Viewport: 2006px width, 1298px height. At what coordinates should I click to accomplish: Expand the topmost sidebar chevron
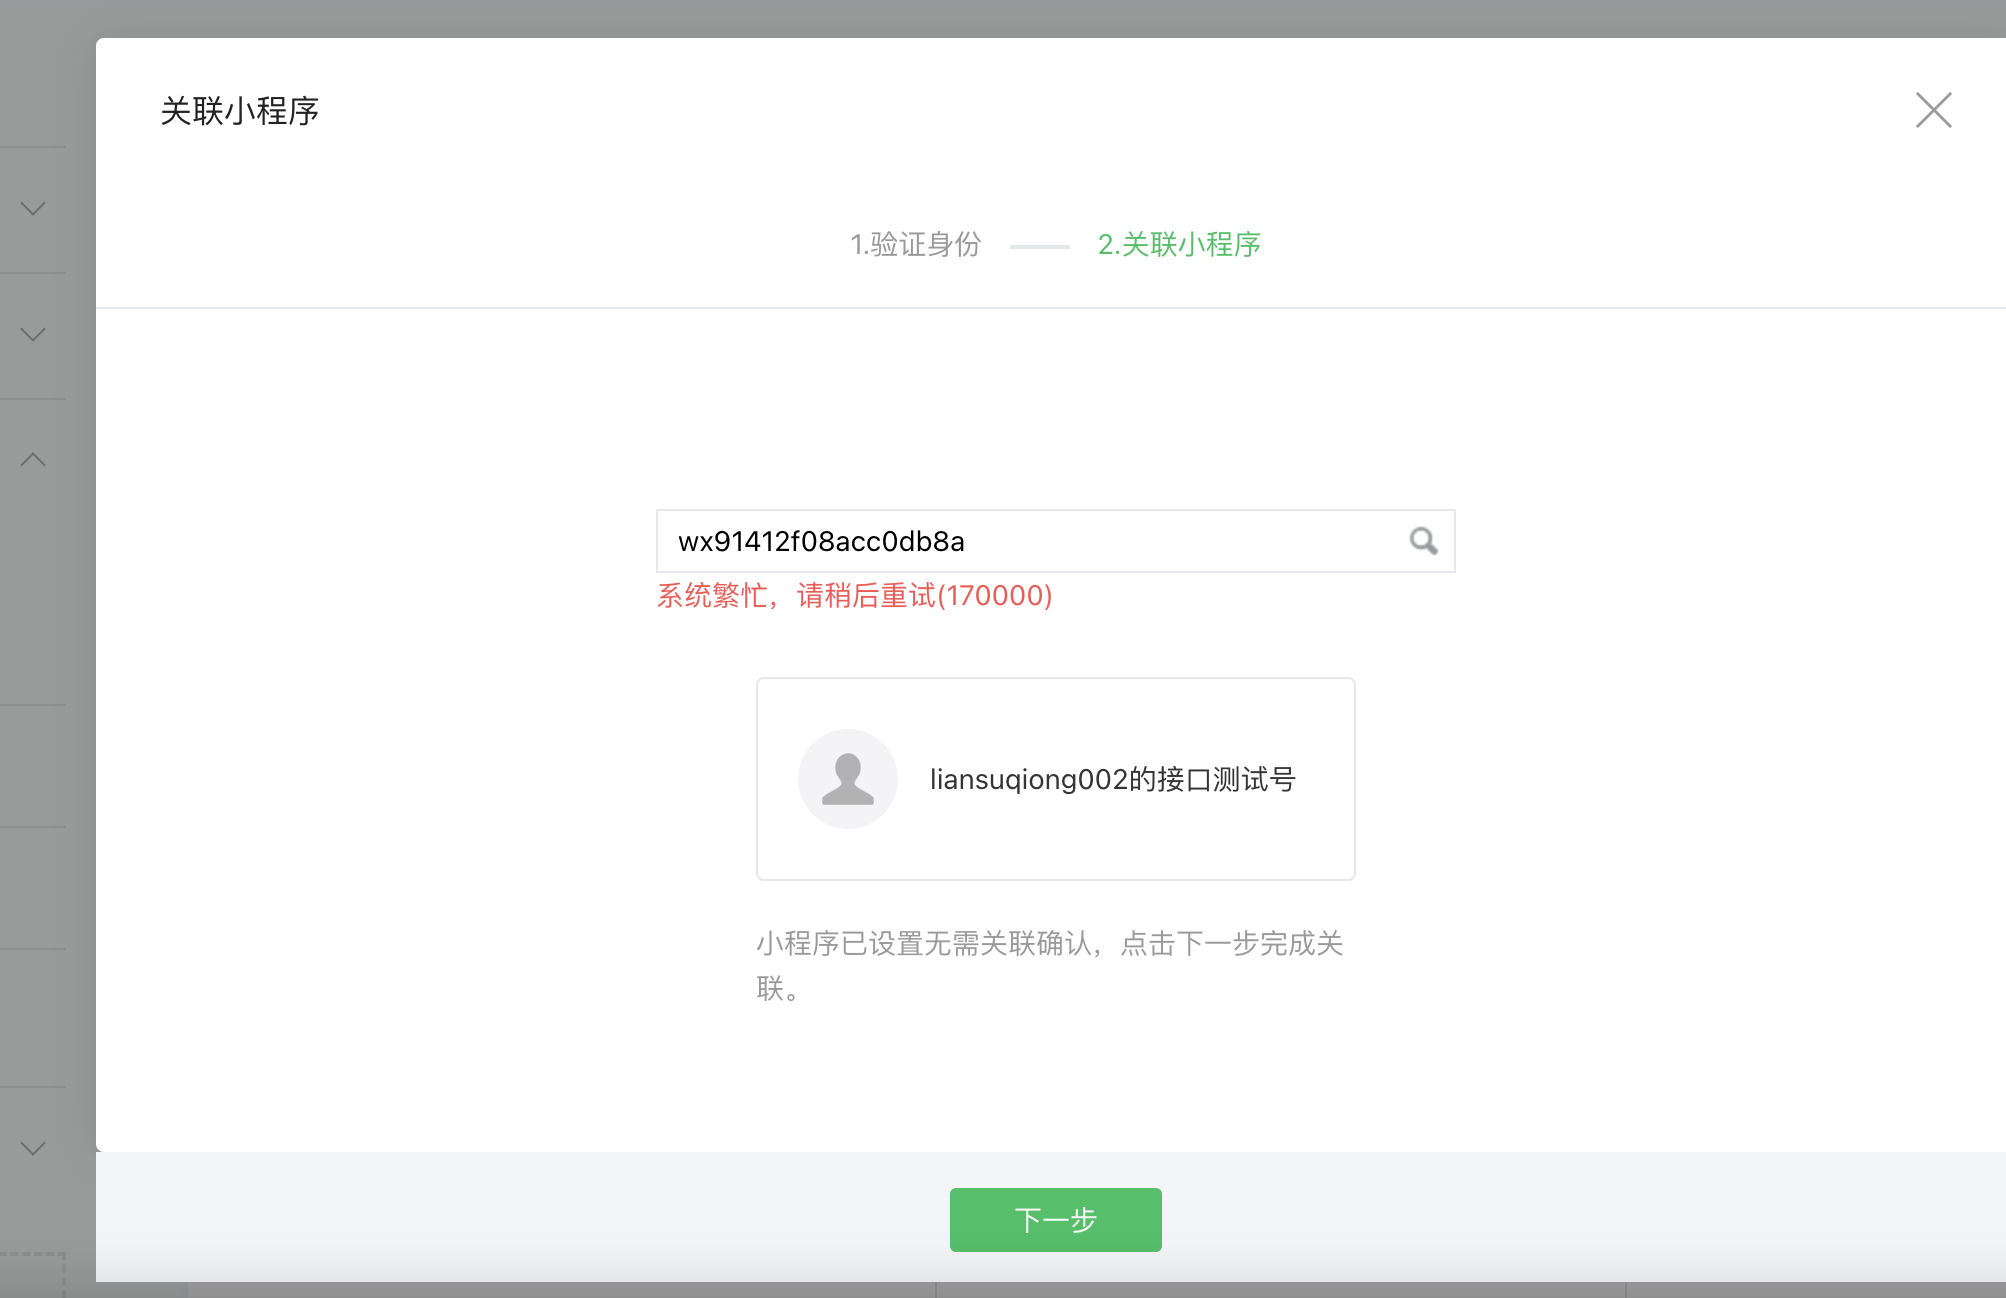point(33,209)
